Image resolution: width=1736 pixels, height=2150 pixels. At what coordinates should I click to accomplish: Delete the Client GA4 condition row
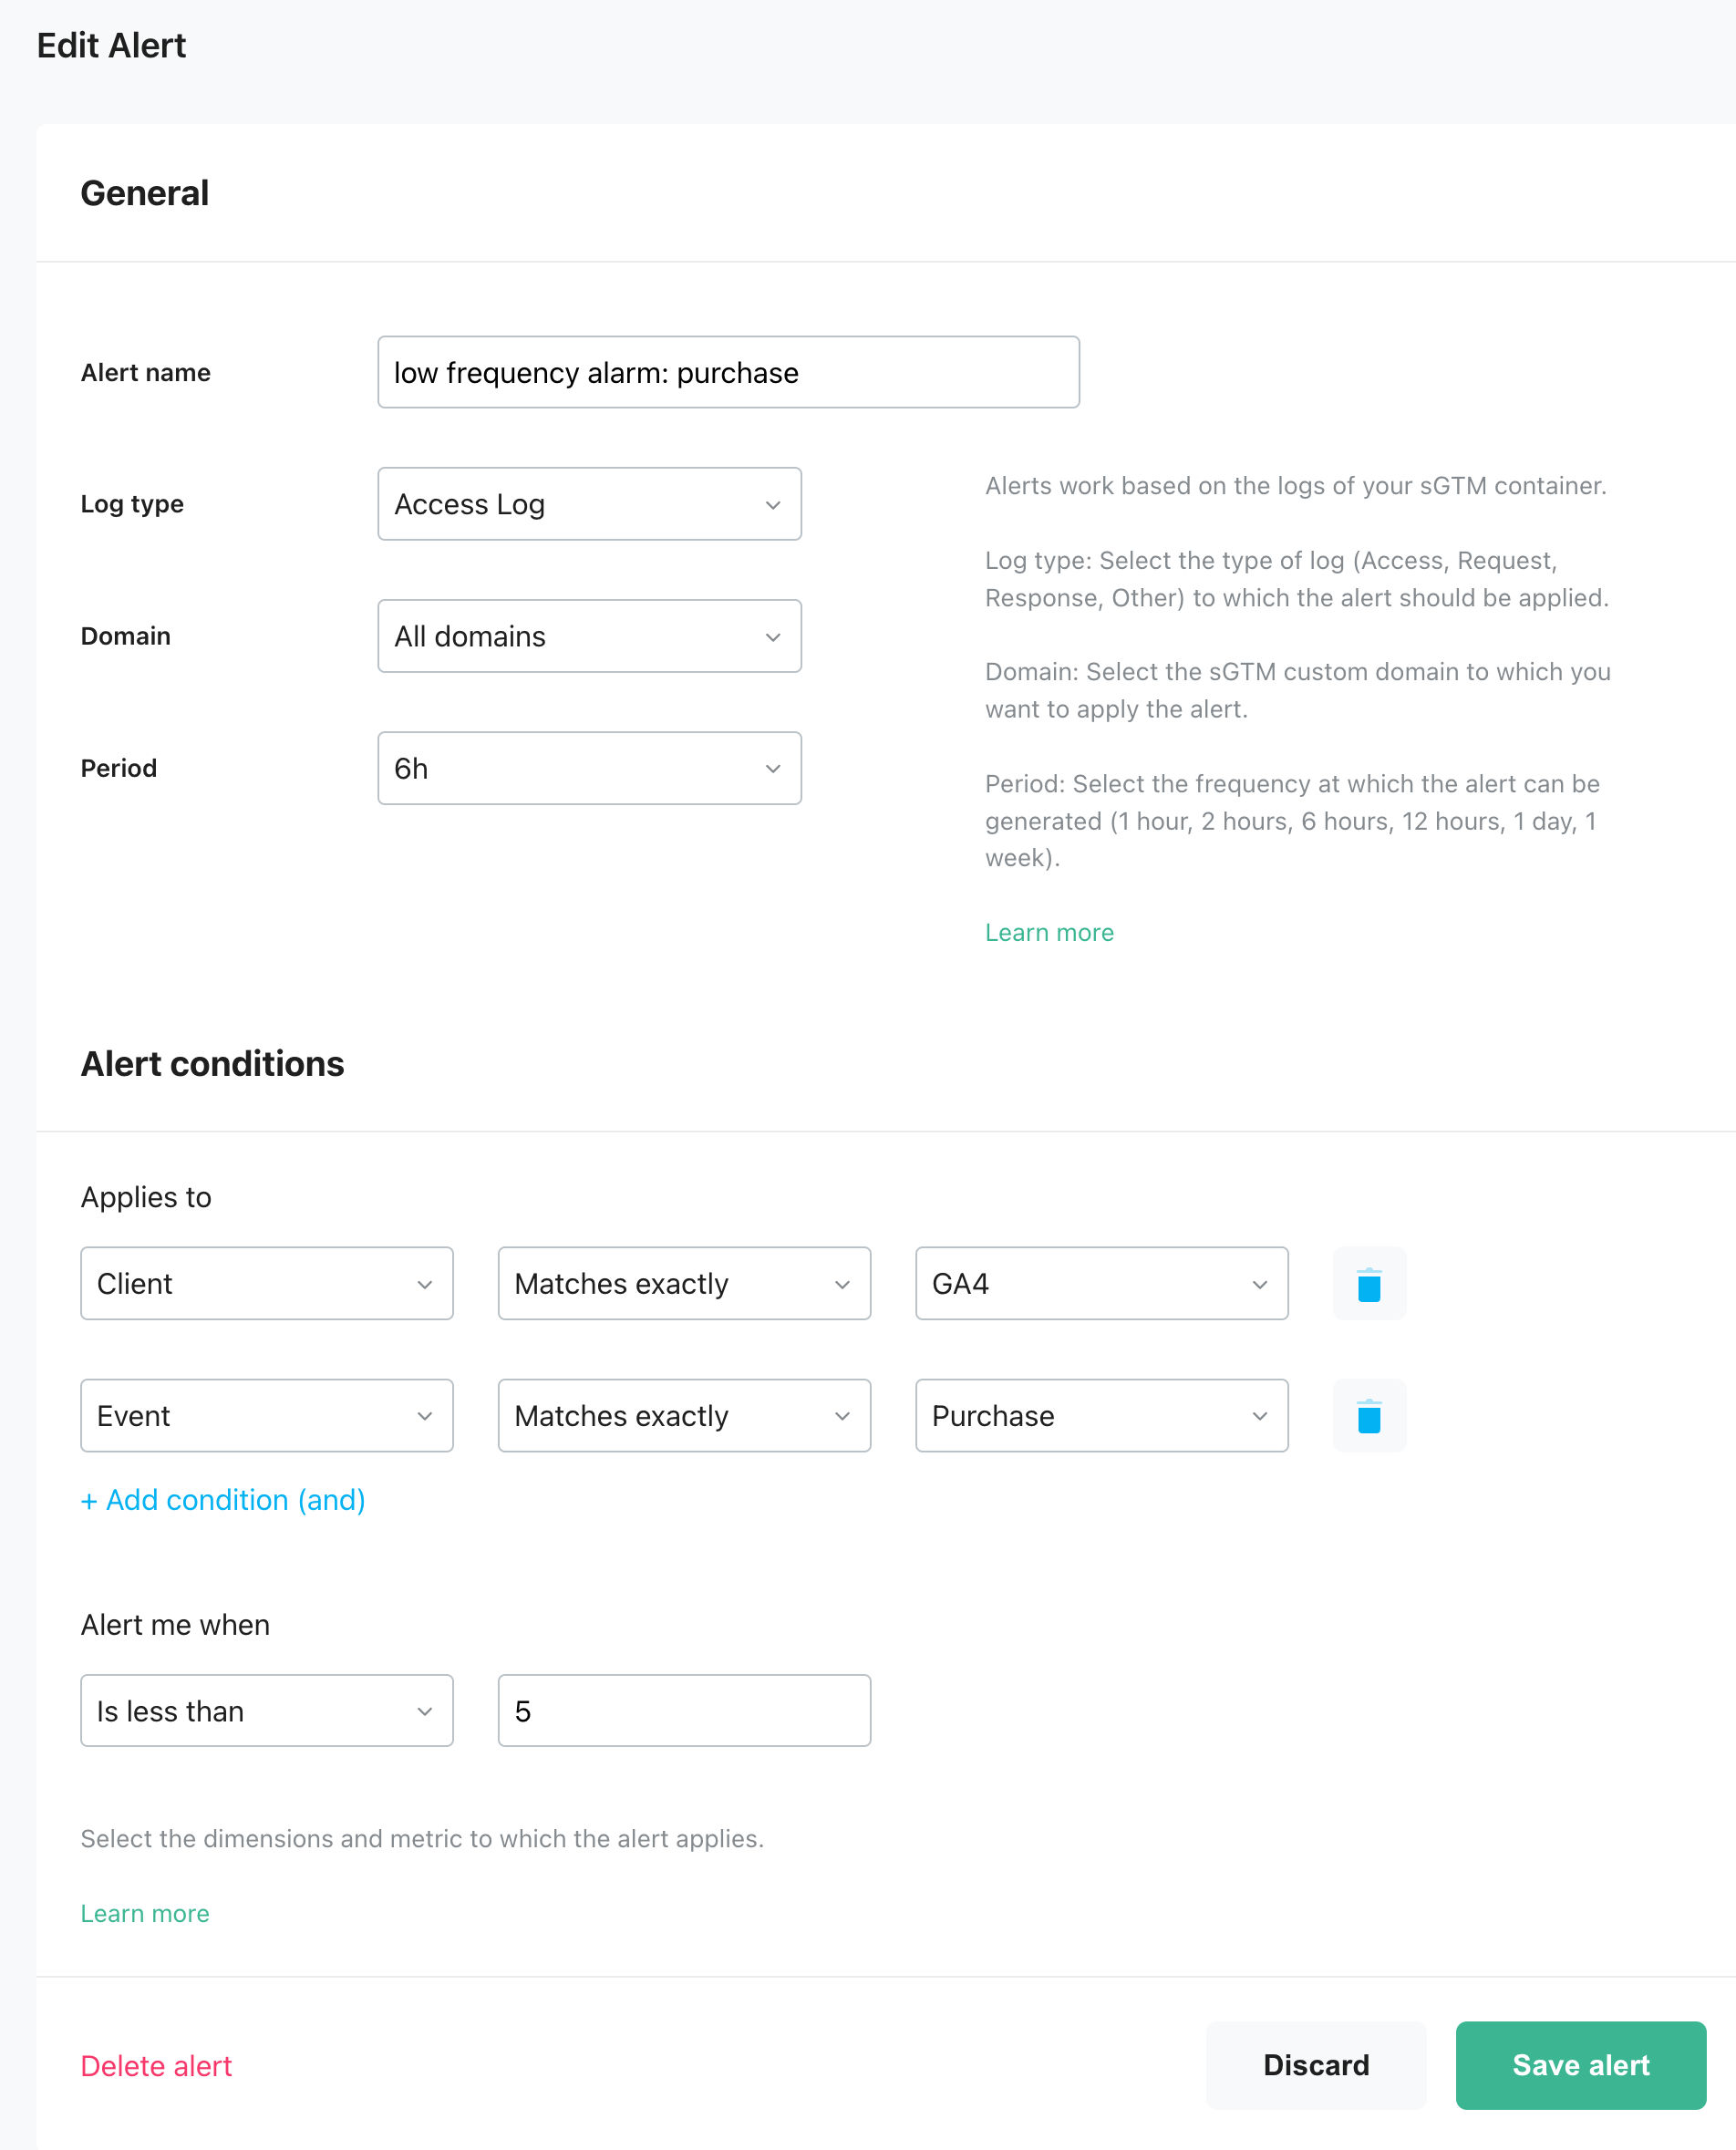pos(1369,1283)
